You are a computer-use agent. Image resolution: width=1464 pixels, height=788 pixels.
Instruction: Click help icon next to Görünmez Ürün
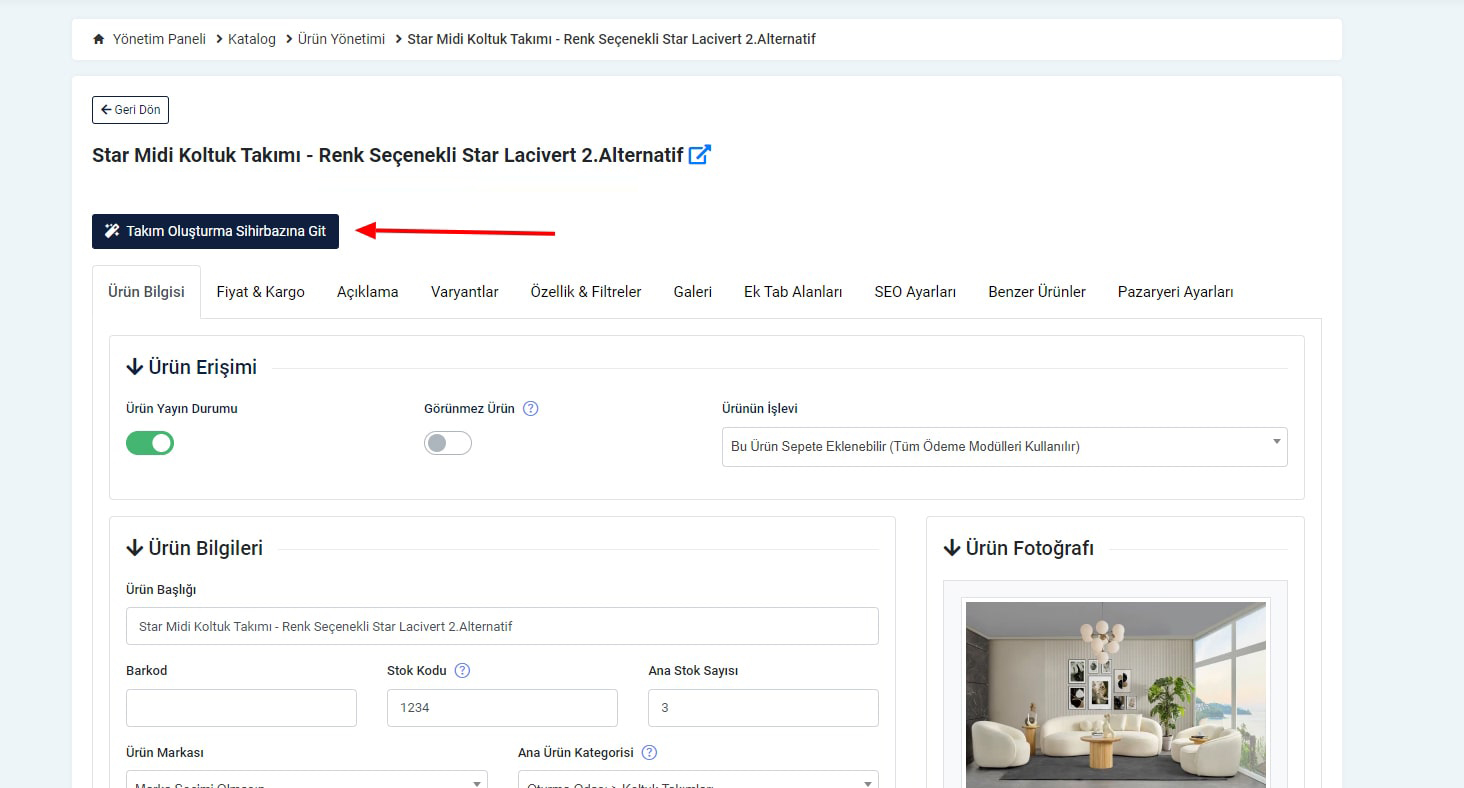pos(531,408)
